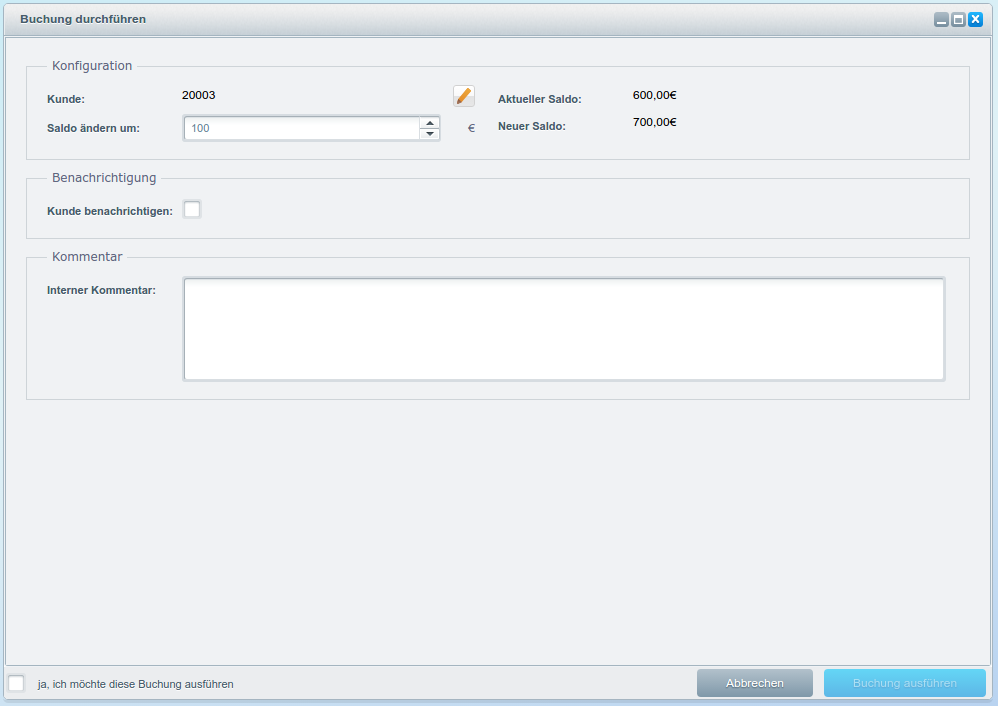
Task: Decrease the balance amount with down arrow
Action: pyautogui.click(x=429, y=134)
